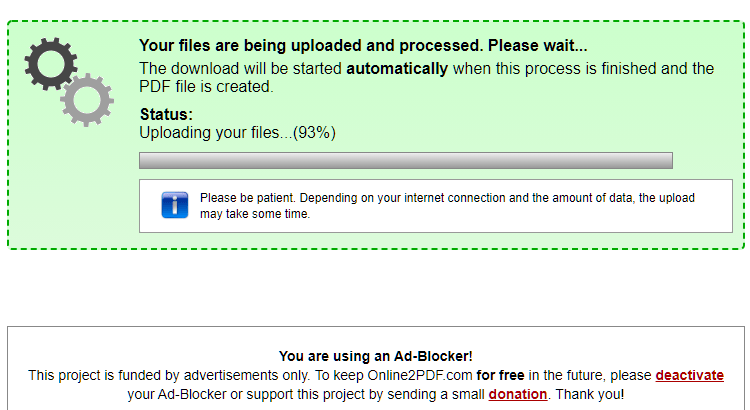
Task: Click the 'You are using an Ad-Blocker!' heading
Action: coord(375,356)
